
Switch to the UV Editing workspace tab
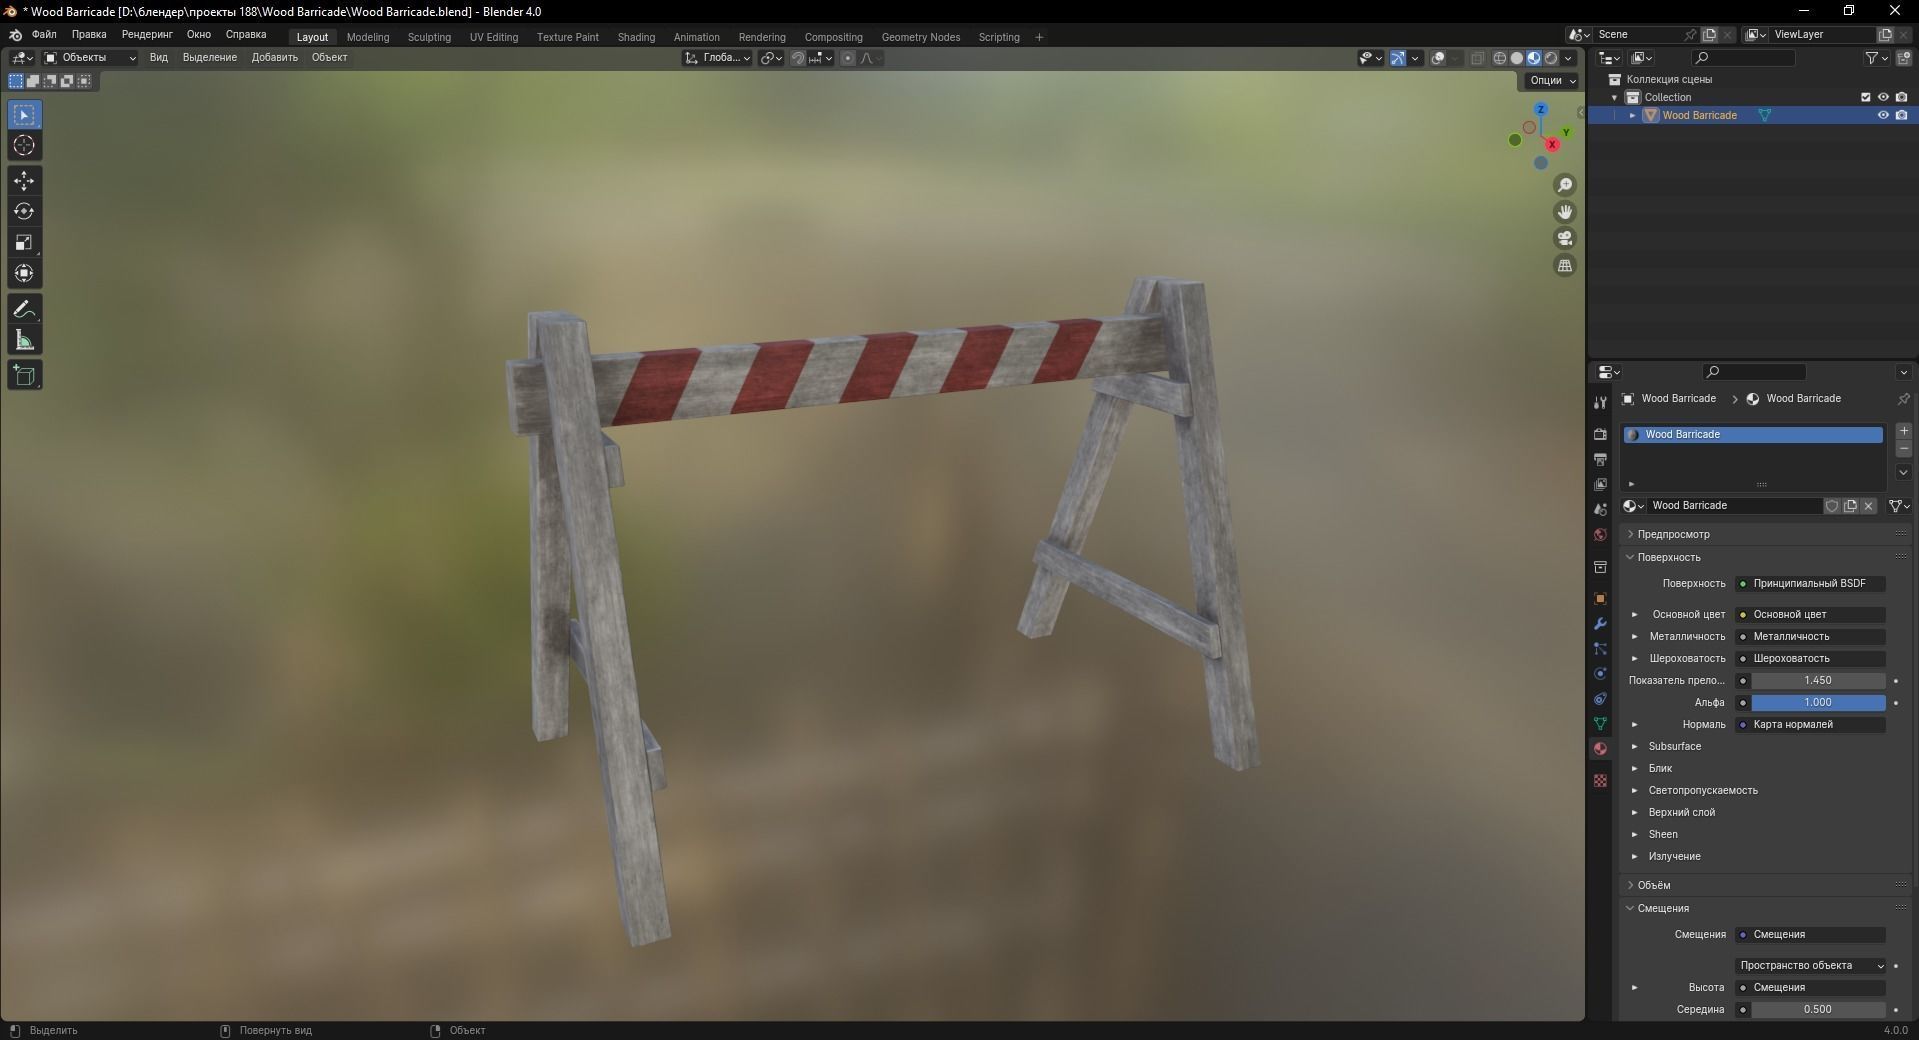point(494,37)
